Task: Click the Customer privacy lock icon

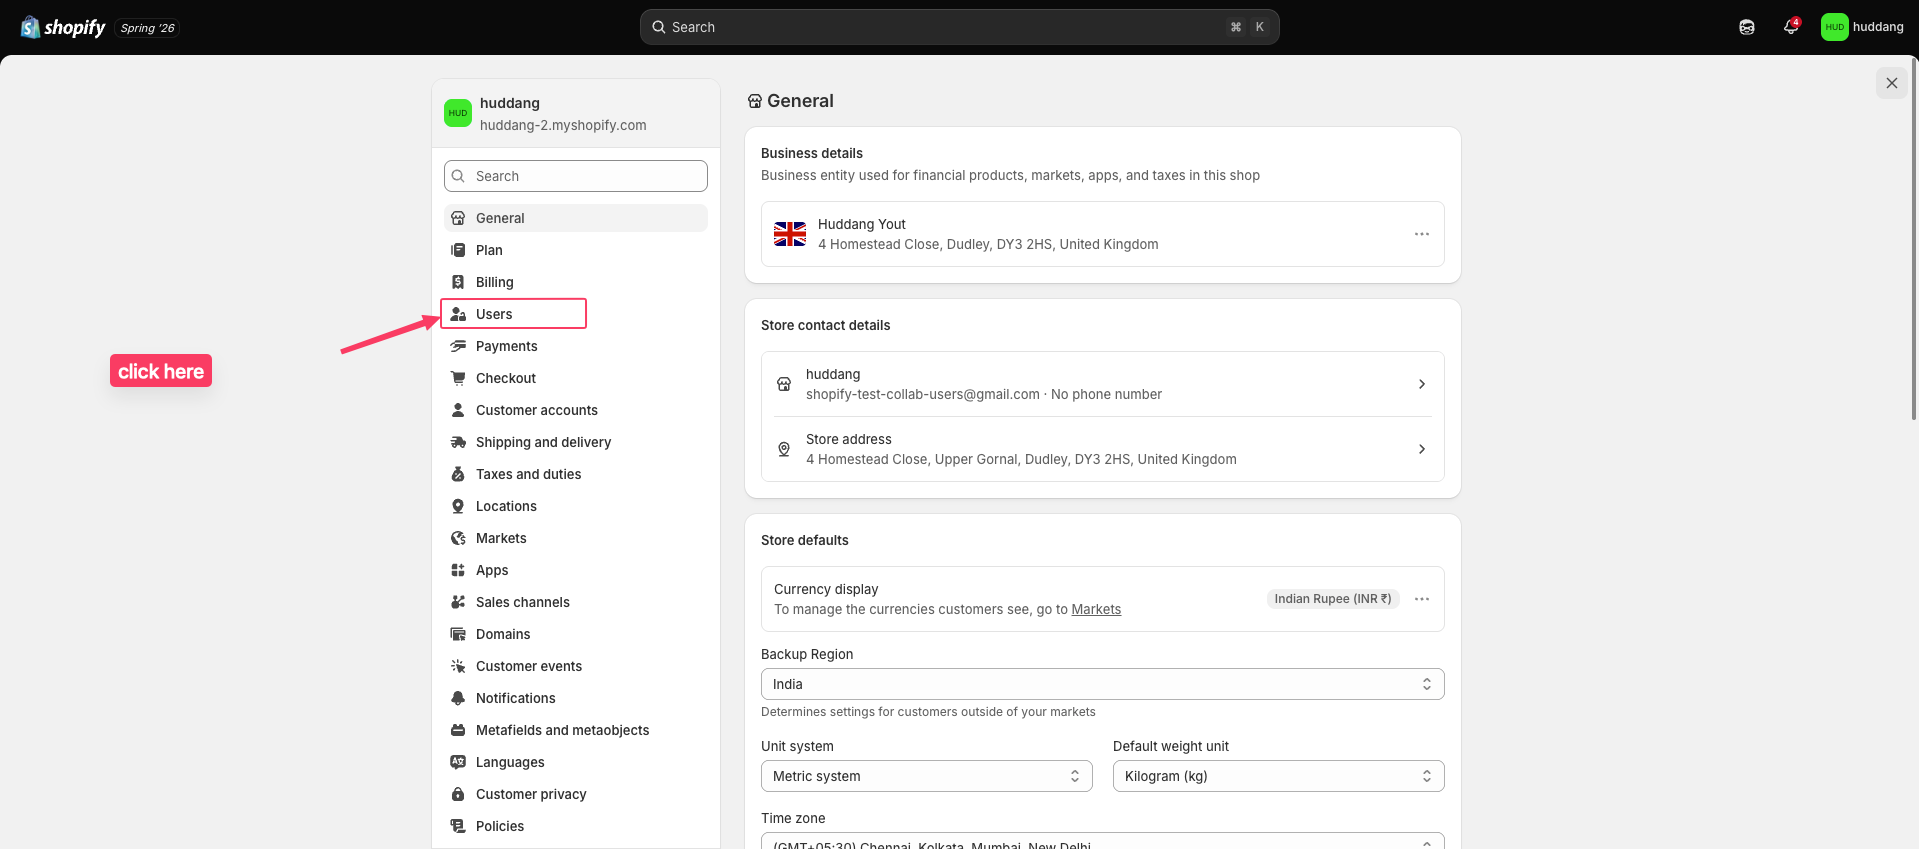Action: [458, 794]
